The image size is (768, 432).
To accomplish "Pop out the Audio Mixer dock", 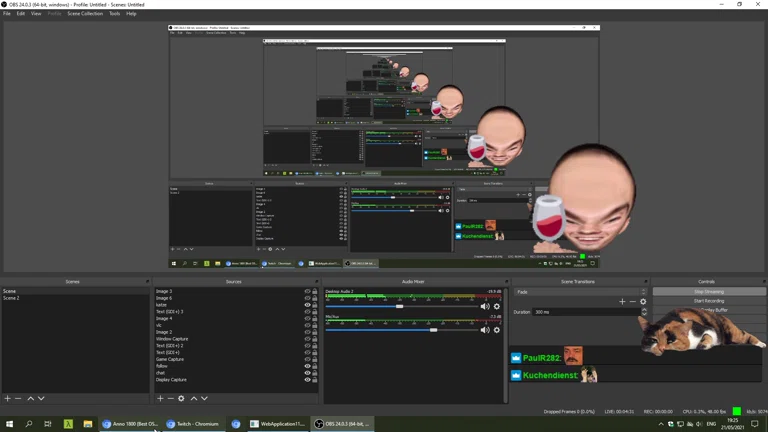I will click(505, 282).
